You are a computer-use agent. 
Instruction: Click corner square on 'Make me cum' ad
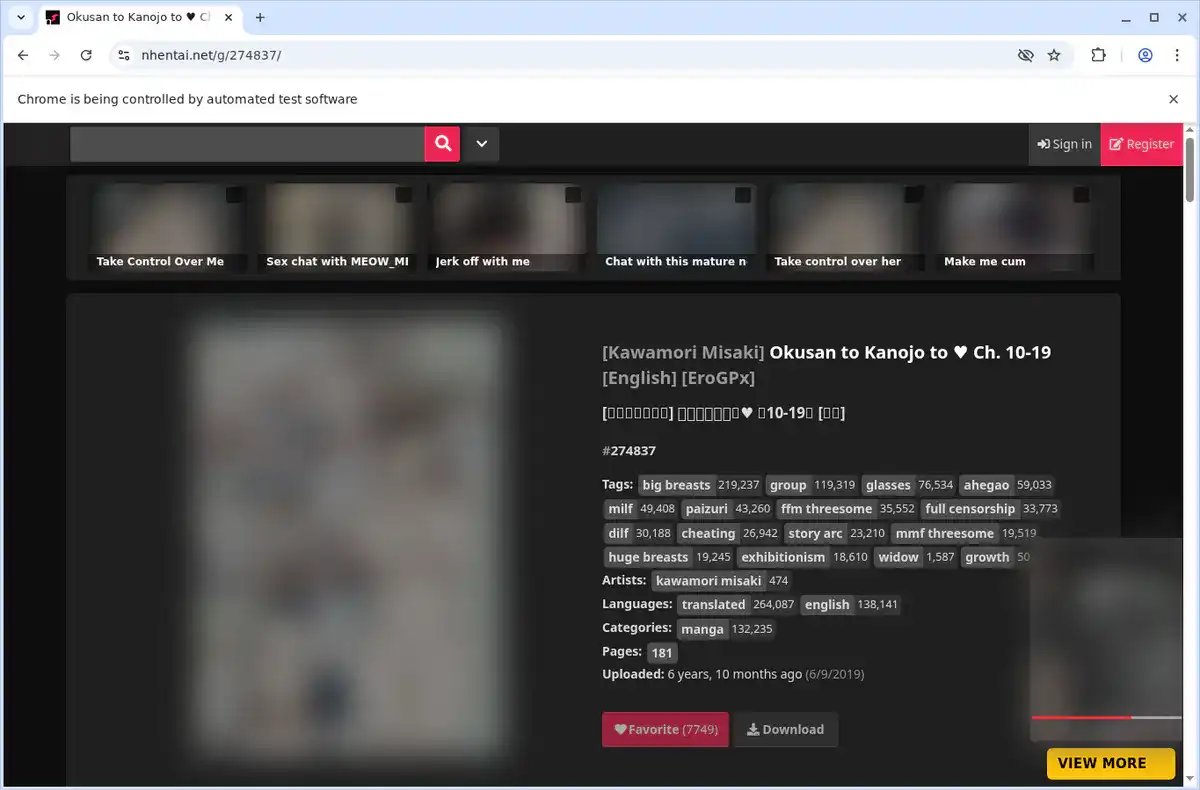(x=1081, y=195)
